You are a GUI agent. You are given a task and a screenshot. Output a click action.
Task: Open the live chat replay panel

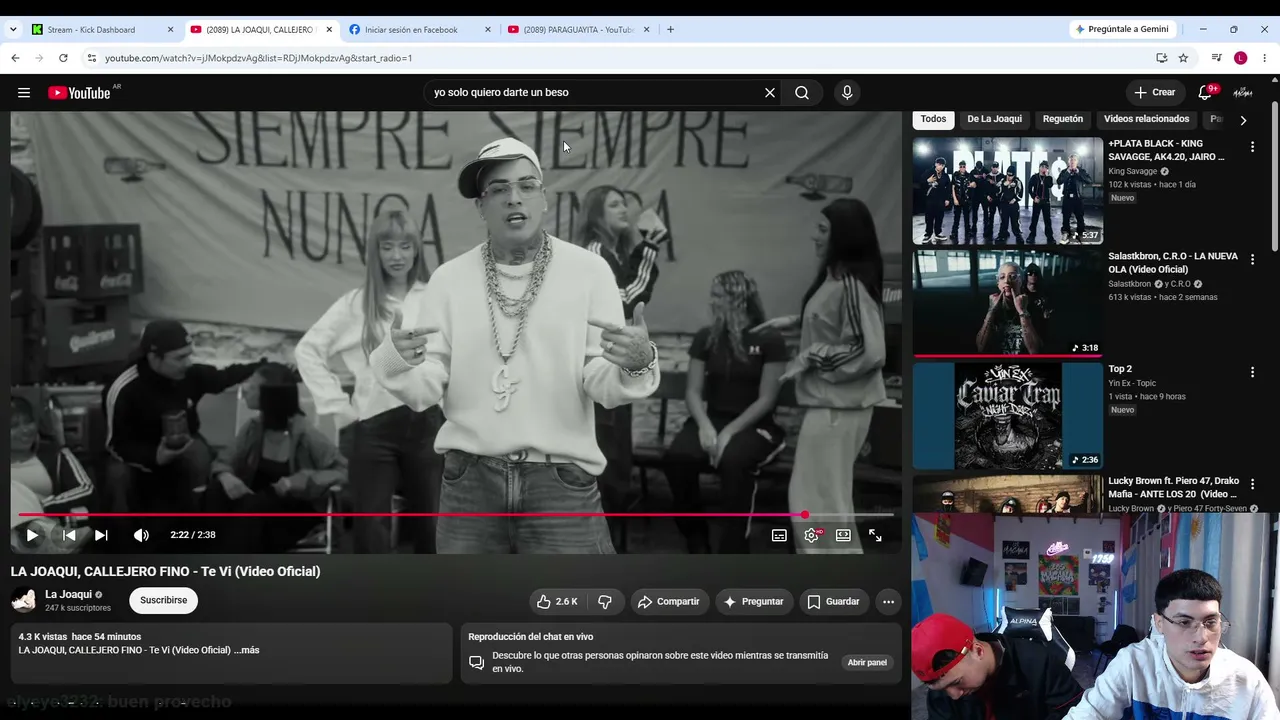click(867, 662)
